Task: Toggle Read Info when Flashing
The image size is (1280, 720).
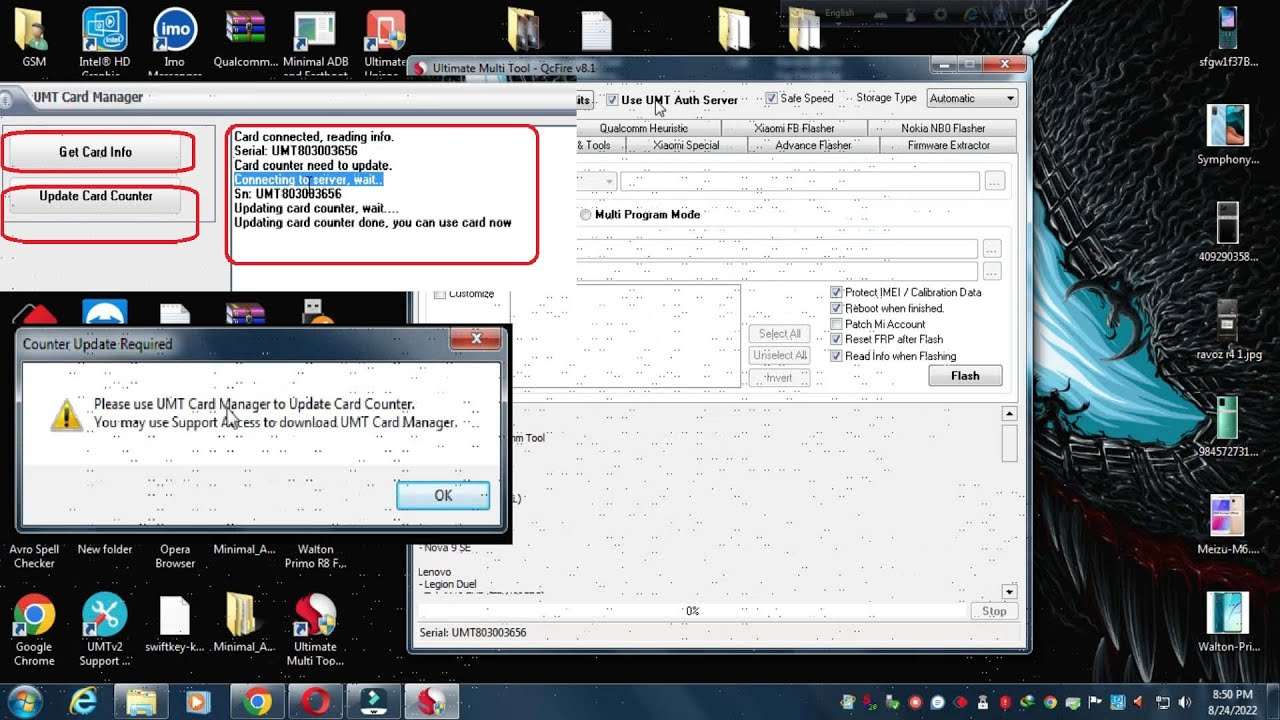Action: pos(837,356)
